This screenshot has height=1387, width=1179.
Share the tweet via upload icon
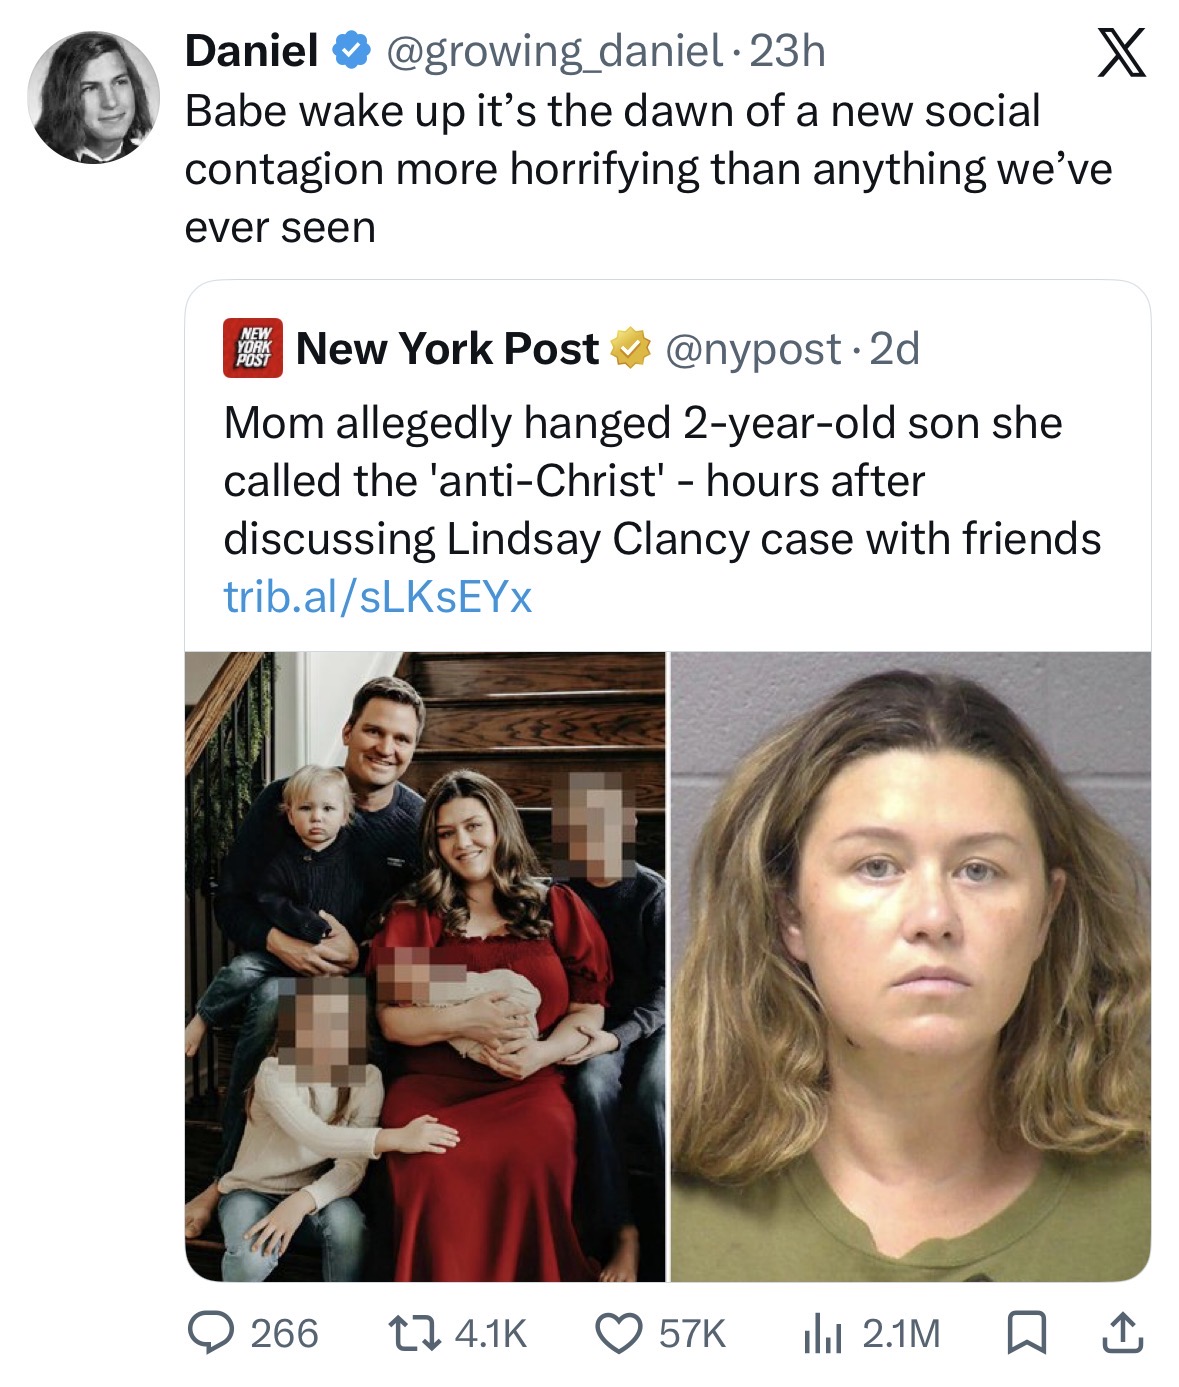pyautogui.click(x=1120, y=1333)
